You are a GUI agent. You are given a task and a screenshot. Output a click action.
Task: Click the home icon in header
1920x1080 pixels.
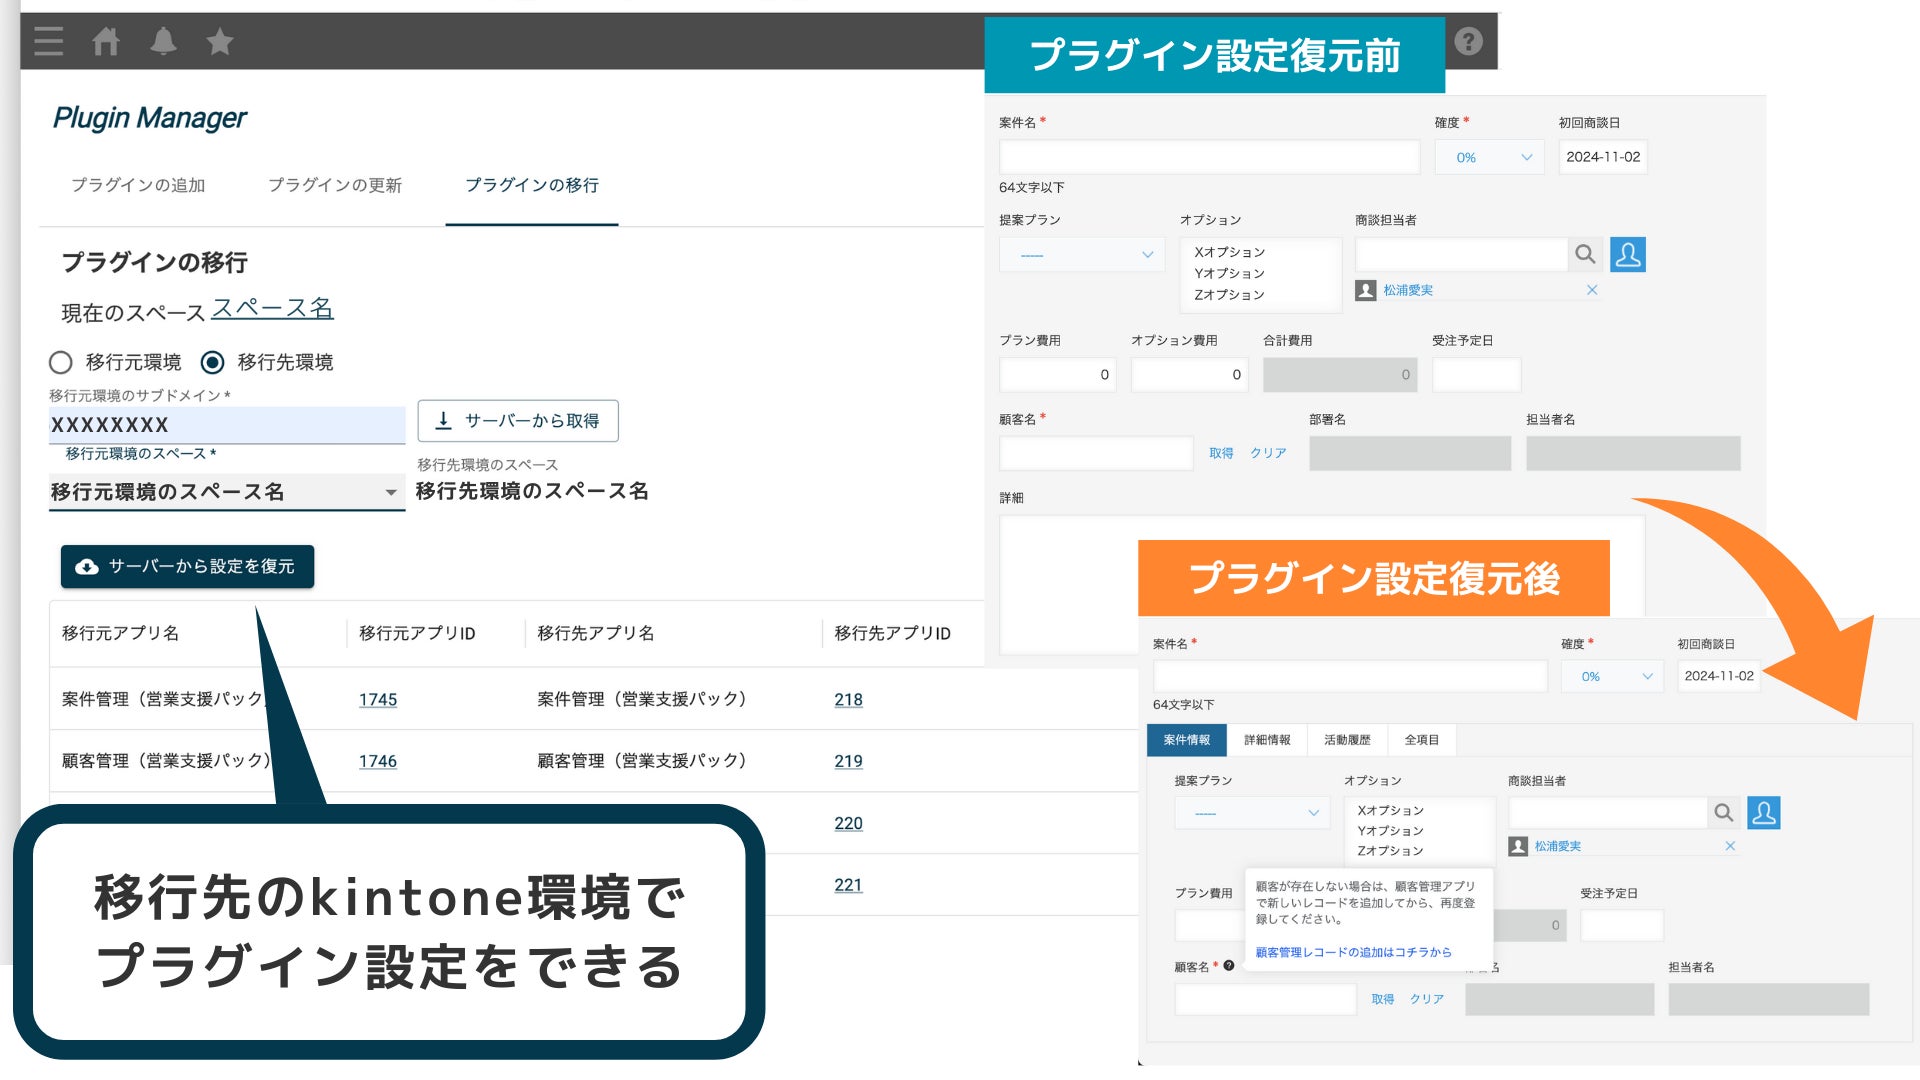(x=106, y=41)
